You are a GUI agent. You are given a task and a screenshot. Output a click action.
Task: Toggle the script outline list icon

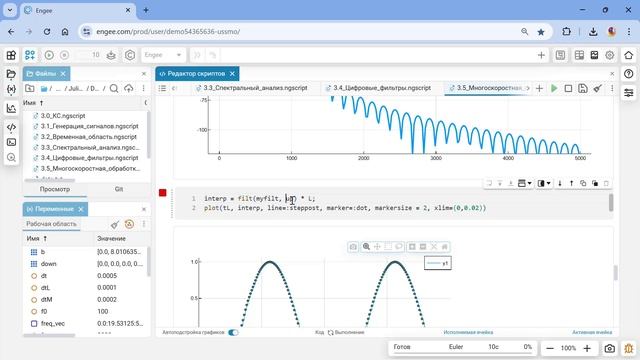tap(162, 88)
